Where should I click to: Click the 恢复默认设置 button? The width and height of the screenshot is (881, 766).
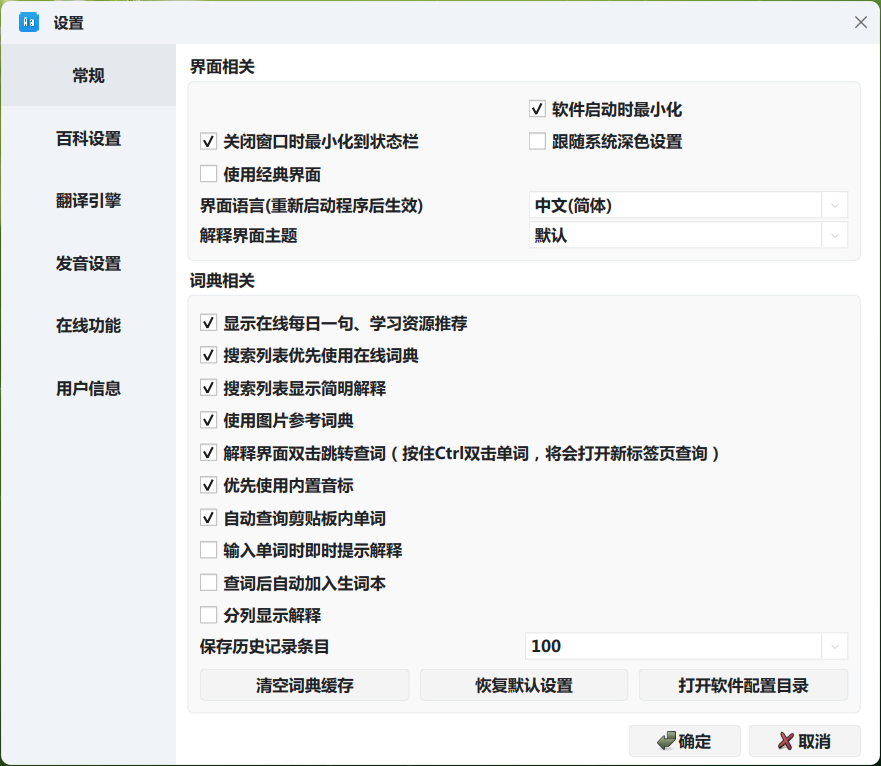pyautogui.click(x=524, y=685)
